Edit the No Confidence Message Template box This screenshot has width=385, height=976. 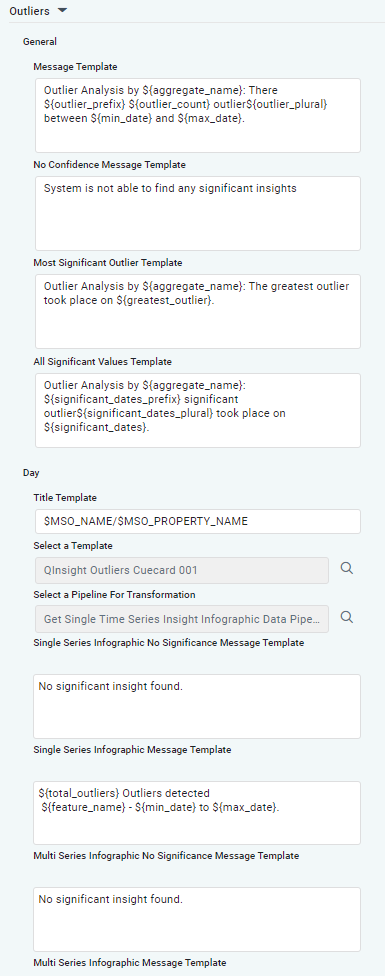(x=198, y=214)
